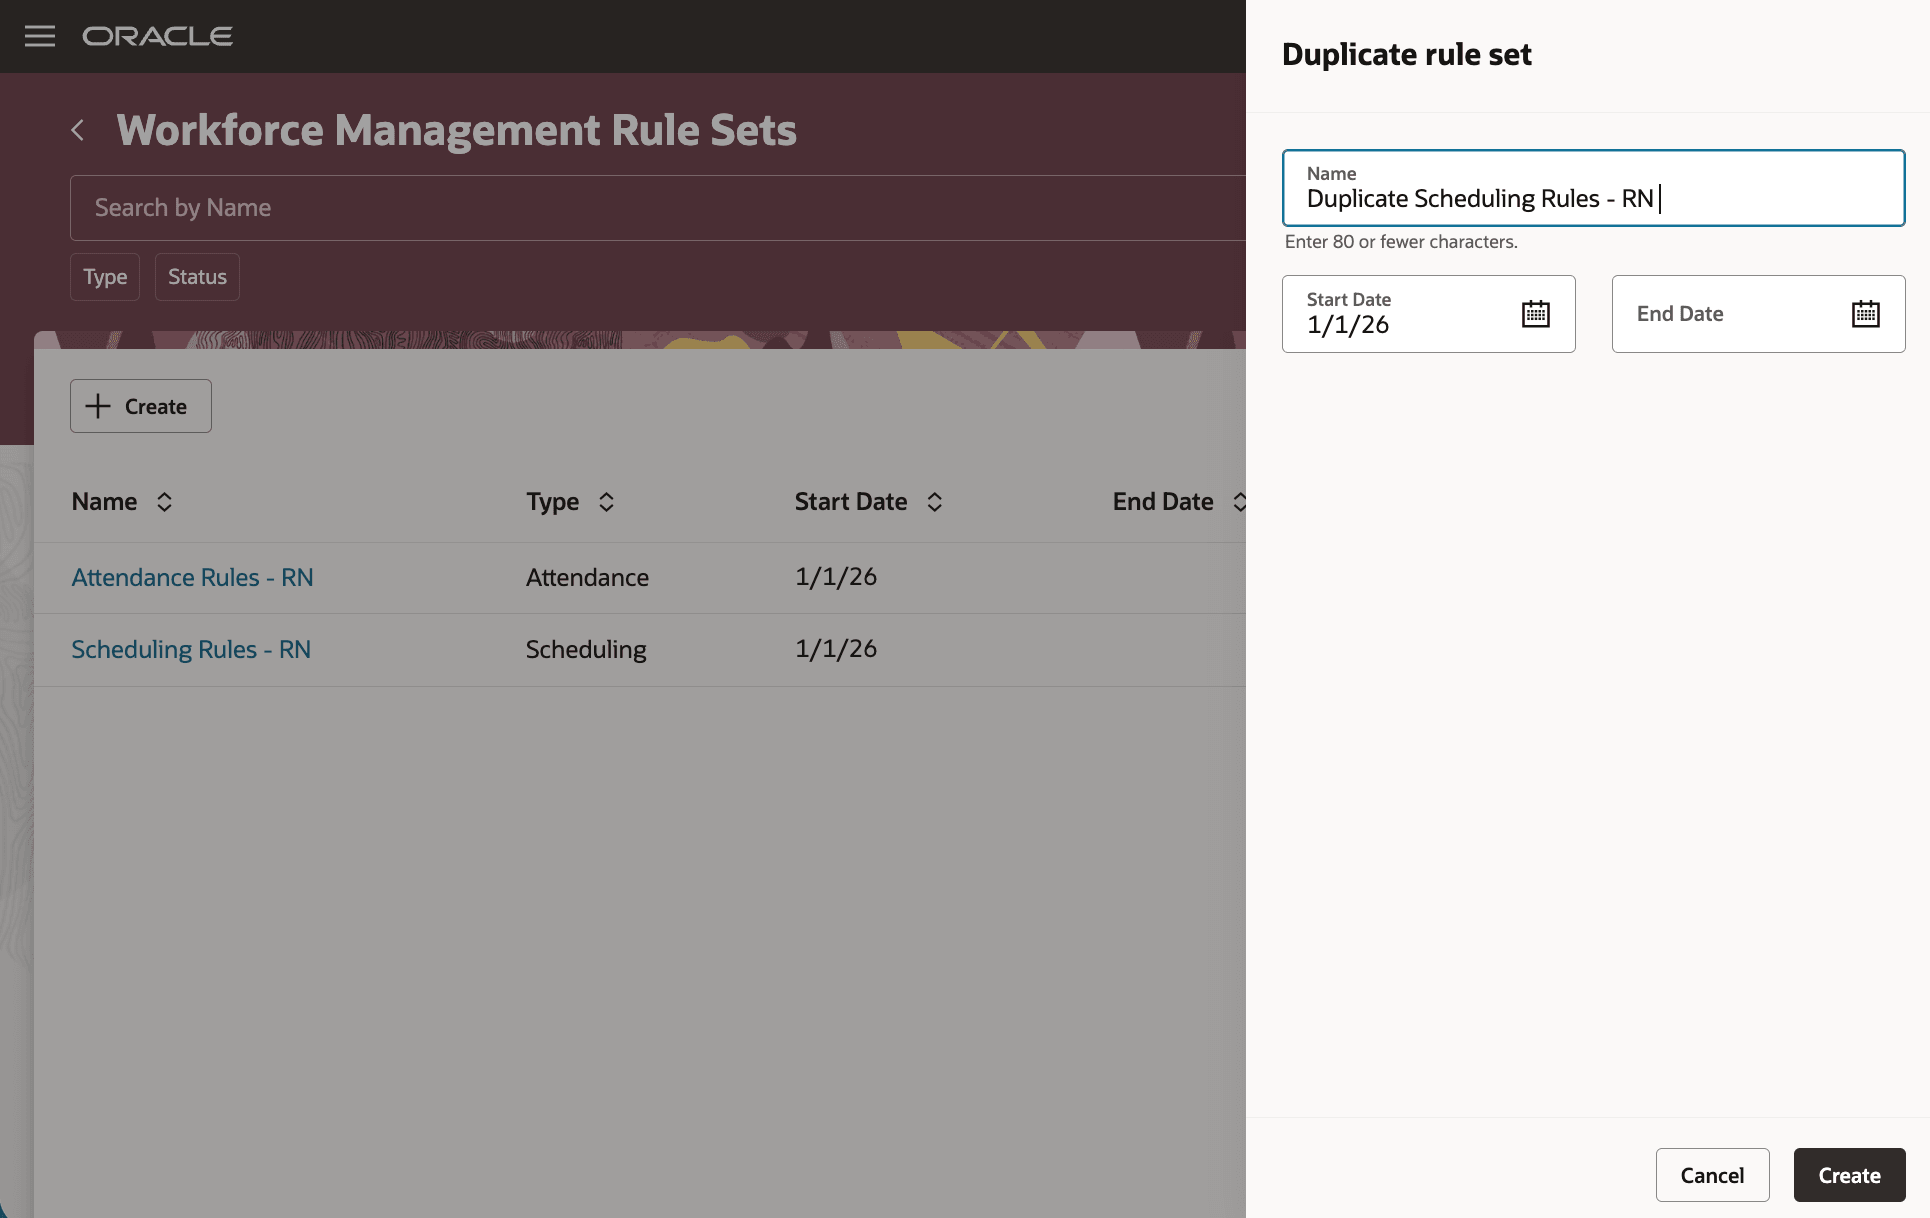This screenshot has width=1930, height=1218.
Task: Click the Search by Name field
Action: pos(400,207)
